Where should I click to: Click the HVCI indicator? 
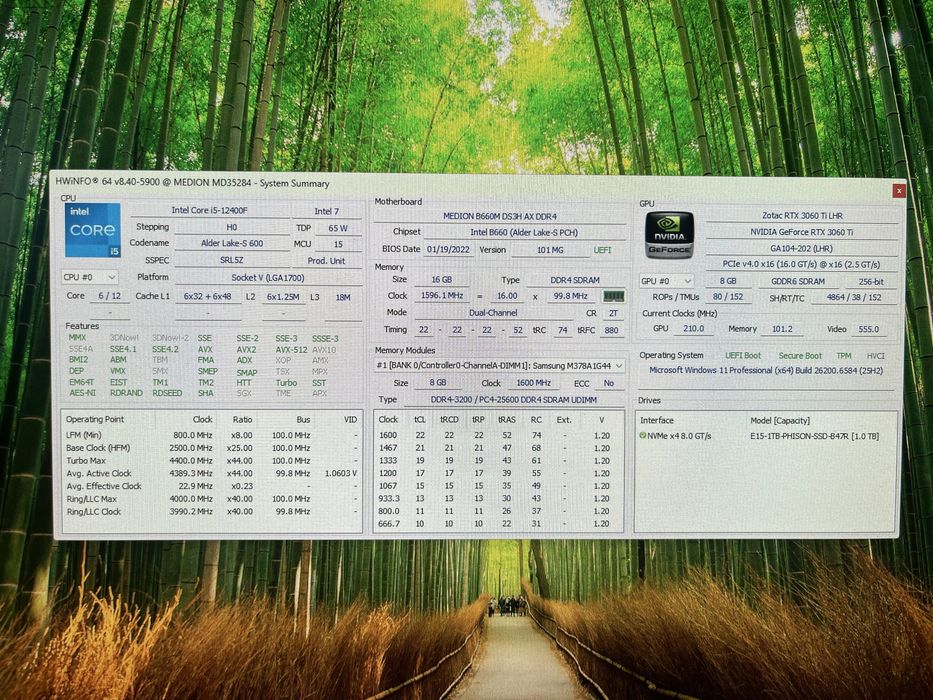[875, 356]
